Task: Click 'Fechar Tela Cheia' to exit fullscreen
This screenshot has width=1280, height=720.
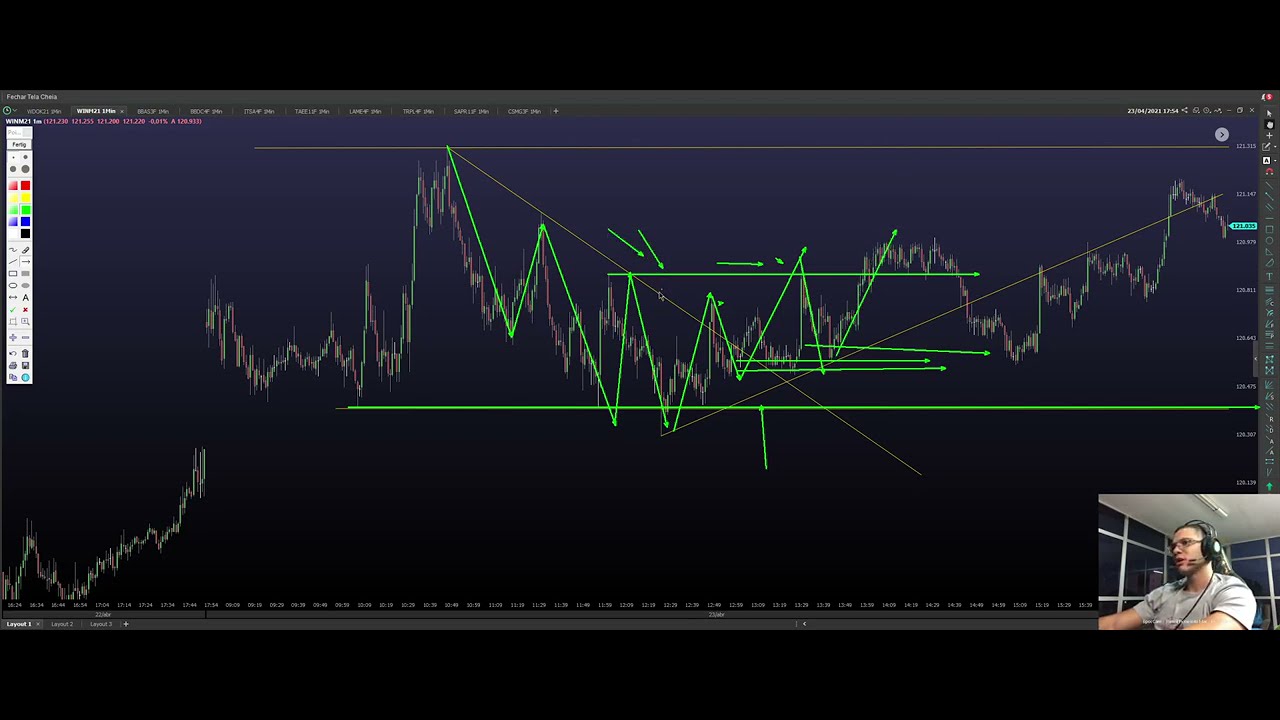Action: [x=32, y=97]
